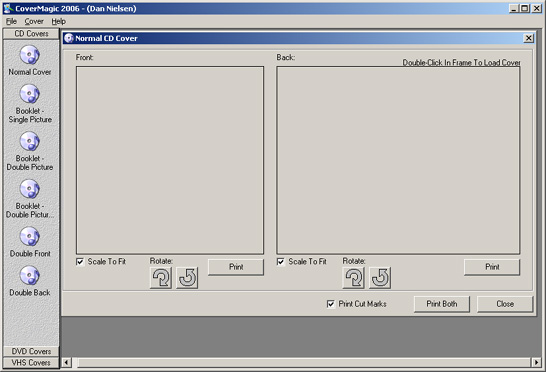Click the Print Both button
The height and width of the screenshot is (372, 546).
[442, 304]
